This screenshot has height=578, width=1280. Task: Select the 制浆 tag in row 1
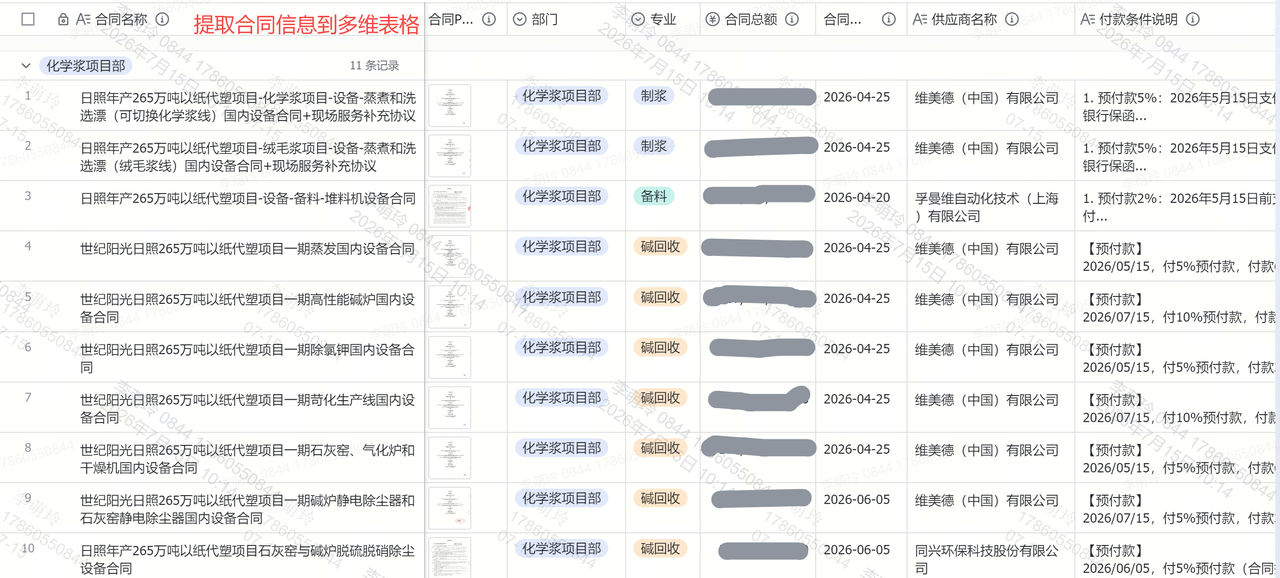tap(654, 96)
